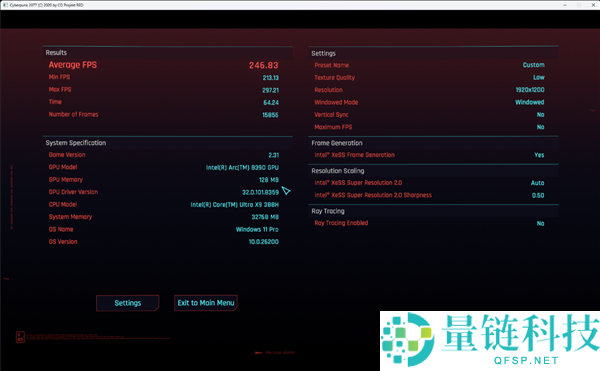Screen dimensions: 600x371
Task: Click the GPU Driver Version label
Action: click(73, 192)
